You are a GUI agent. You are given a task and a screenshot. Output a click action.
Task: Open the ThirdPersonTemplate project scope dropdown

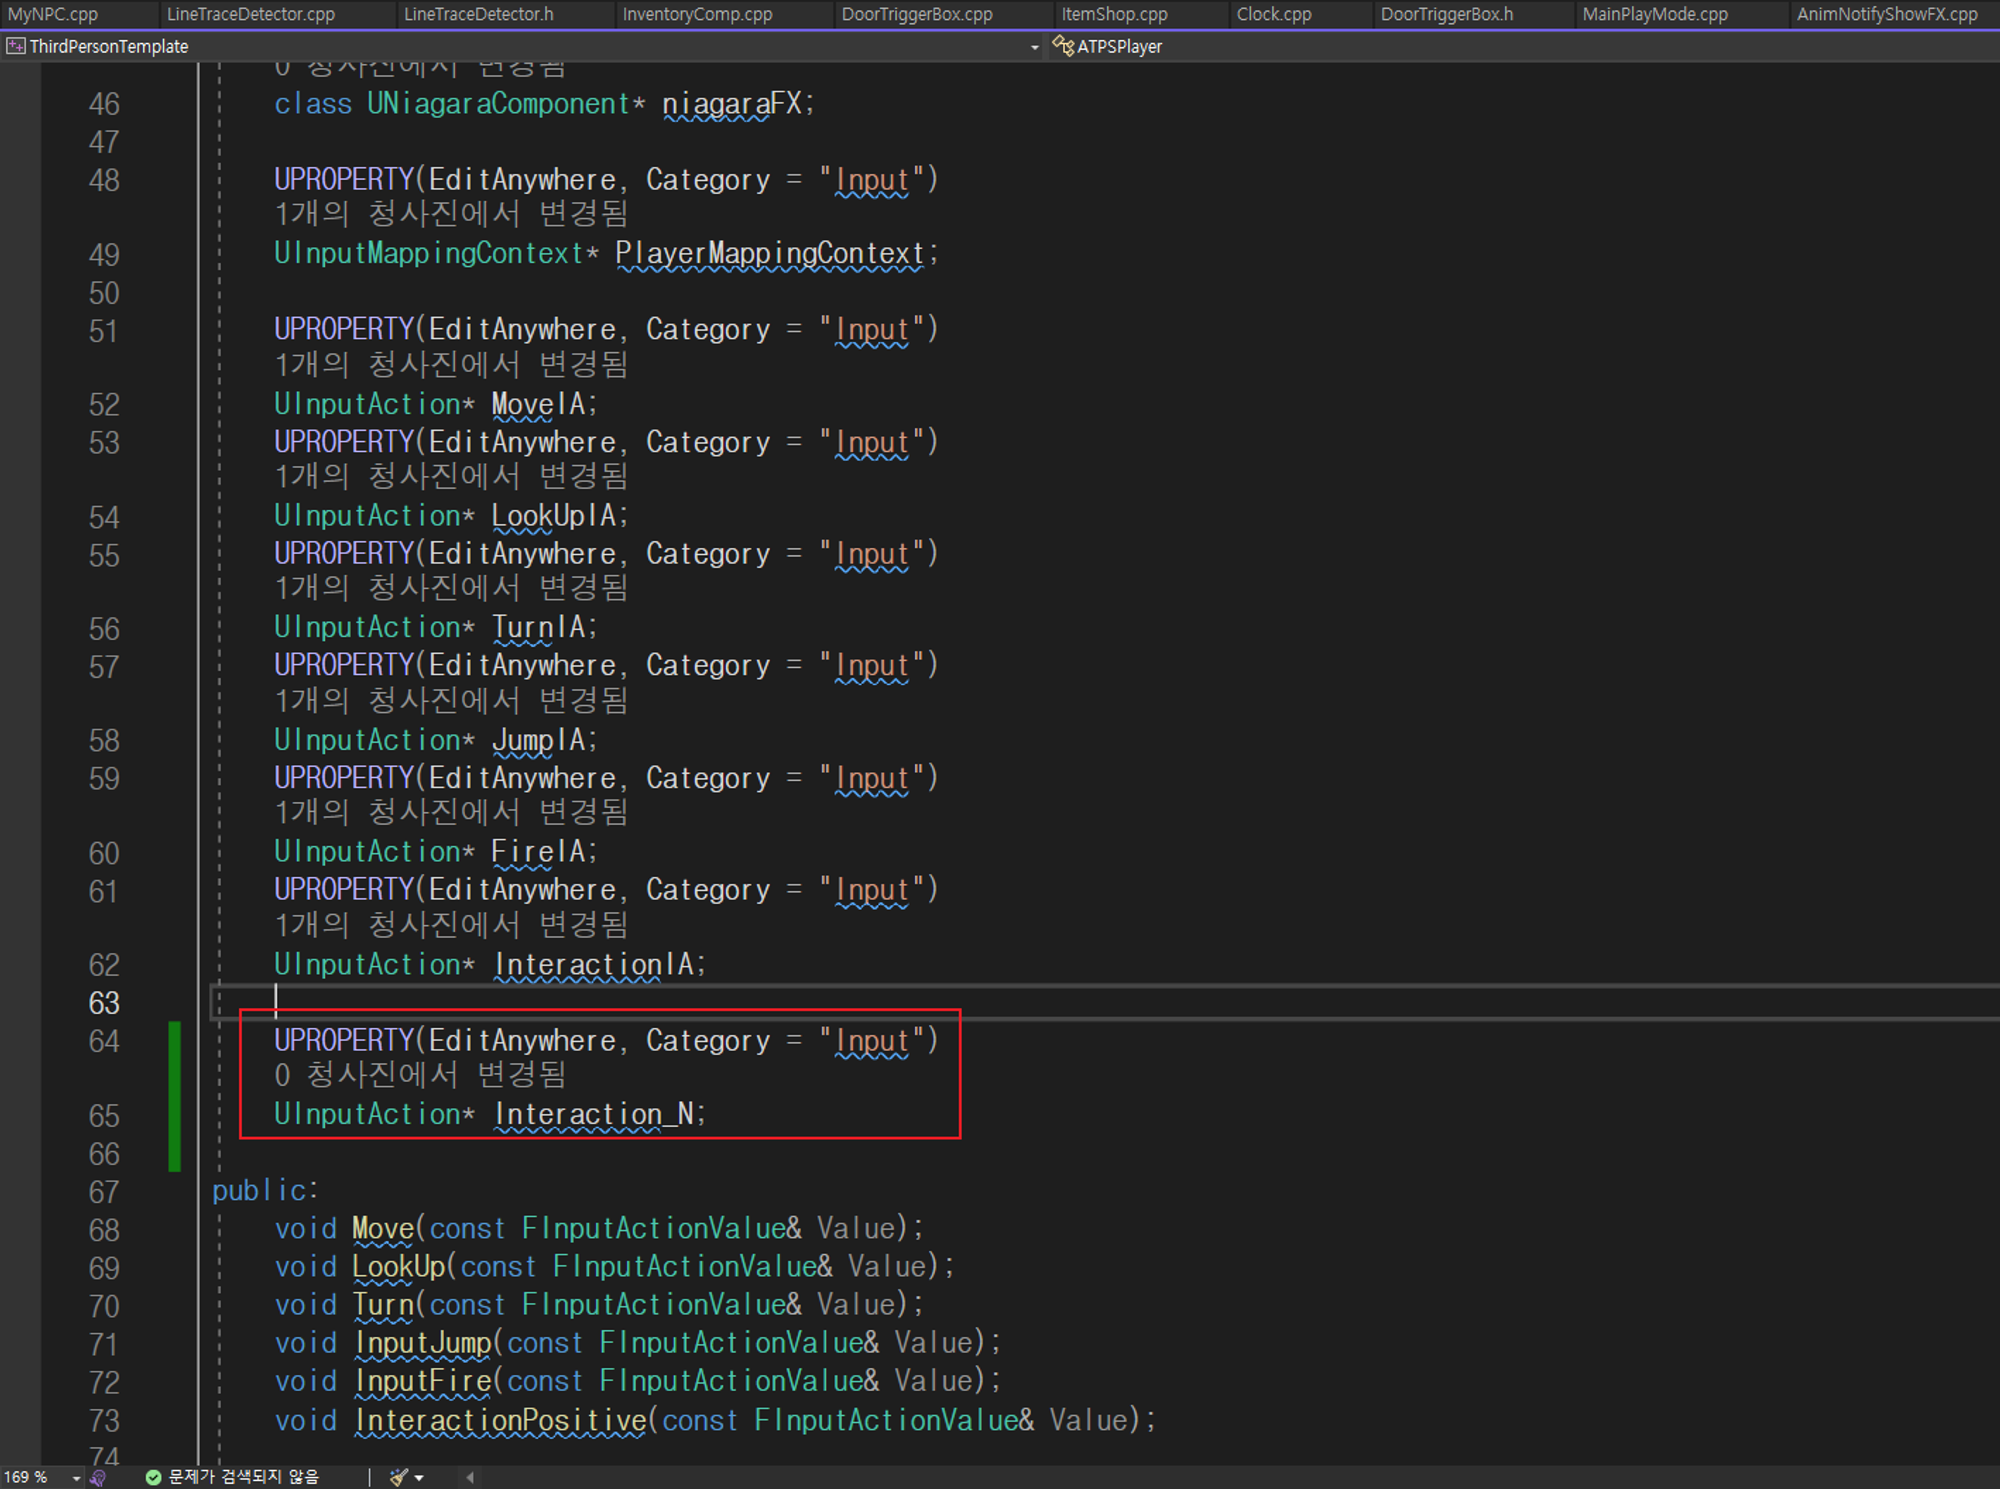(1034, 47)
